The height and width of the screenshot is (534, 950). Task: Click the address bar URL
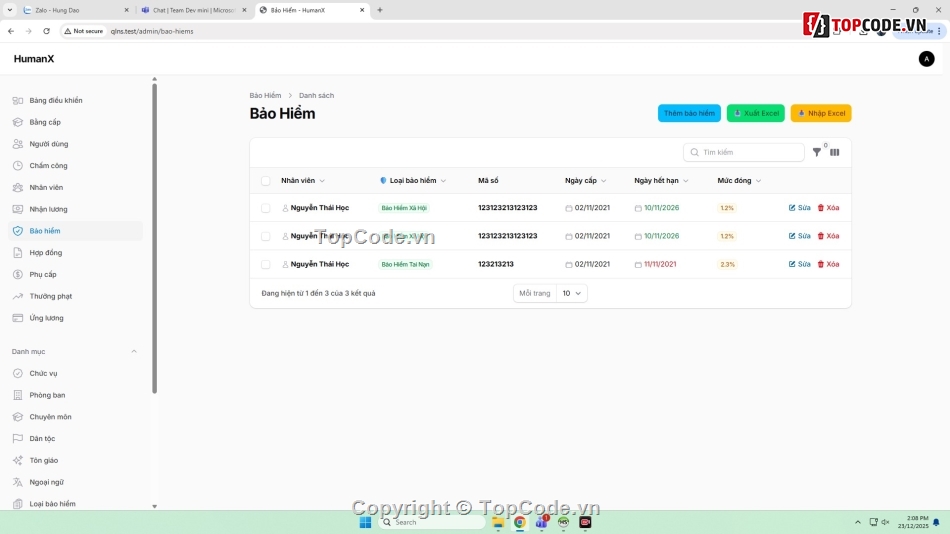(x=152, y=32)
